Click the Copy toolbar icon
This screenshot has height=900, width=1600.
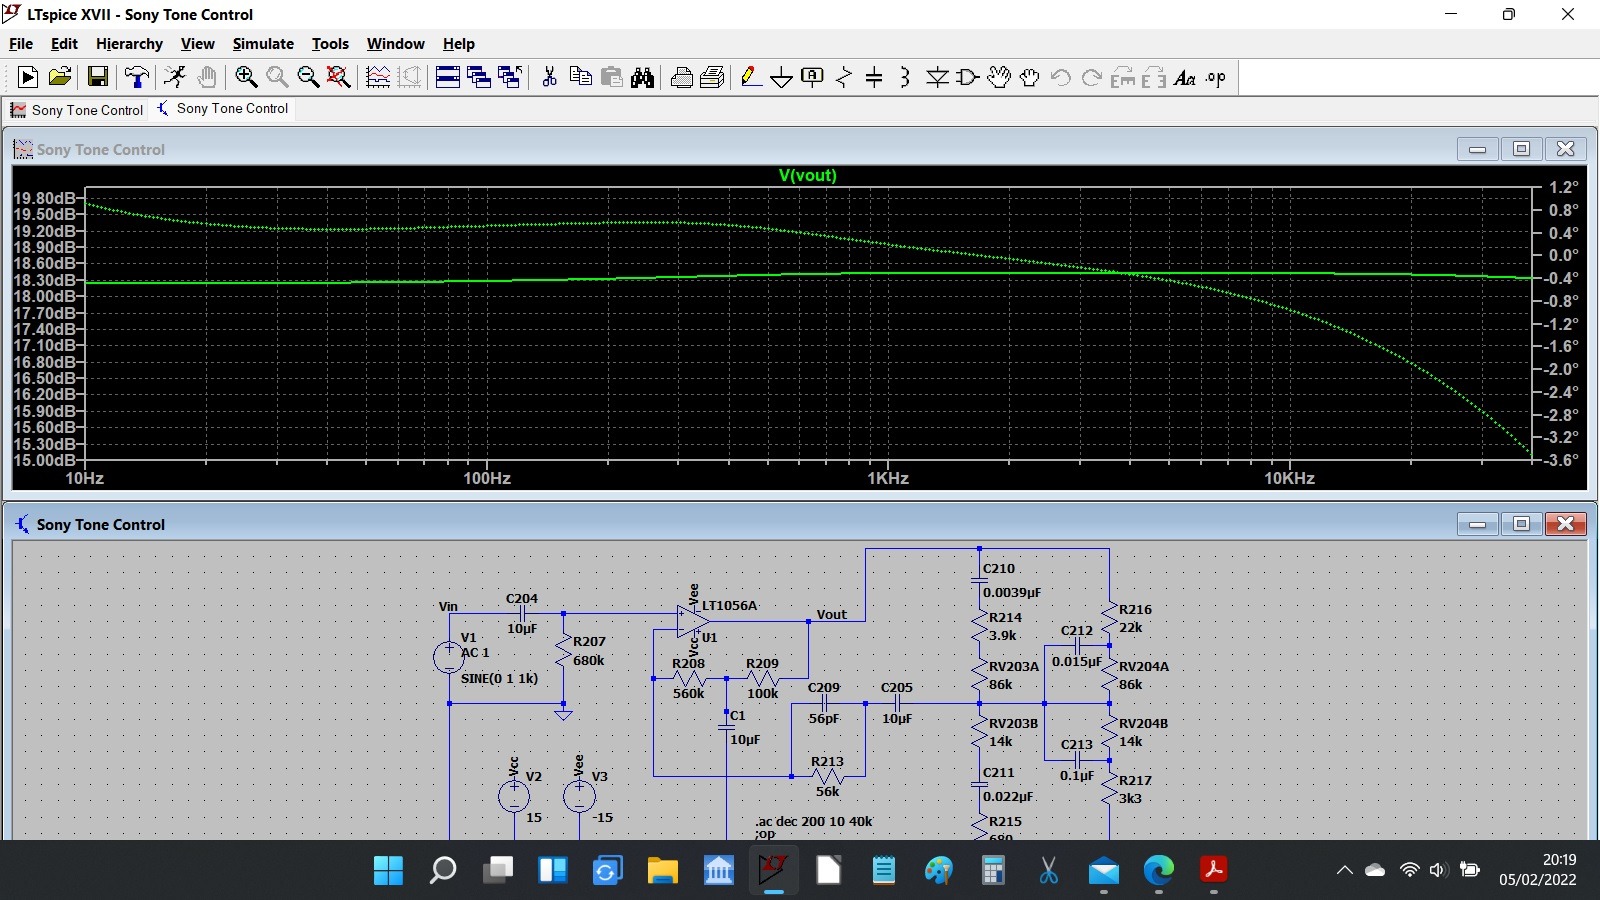[580, 77]
